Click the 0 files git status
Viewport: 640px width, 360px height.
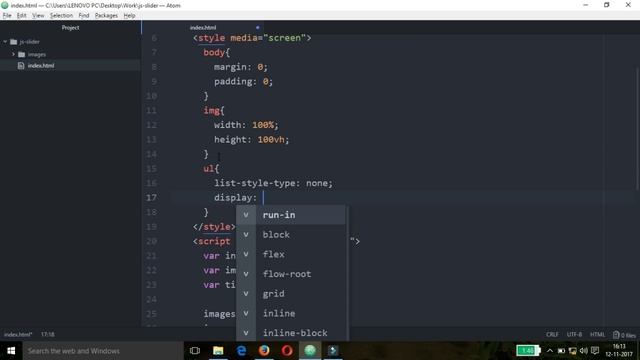[x=624, y=335]
